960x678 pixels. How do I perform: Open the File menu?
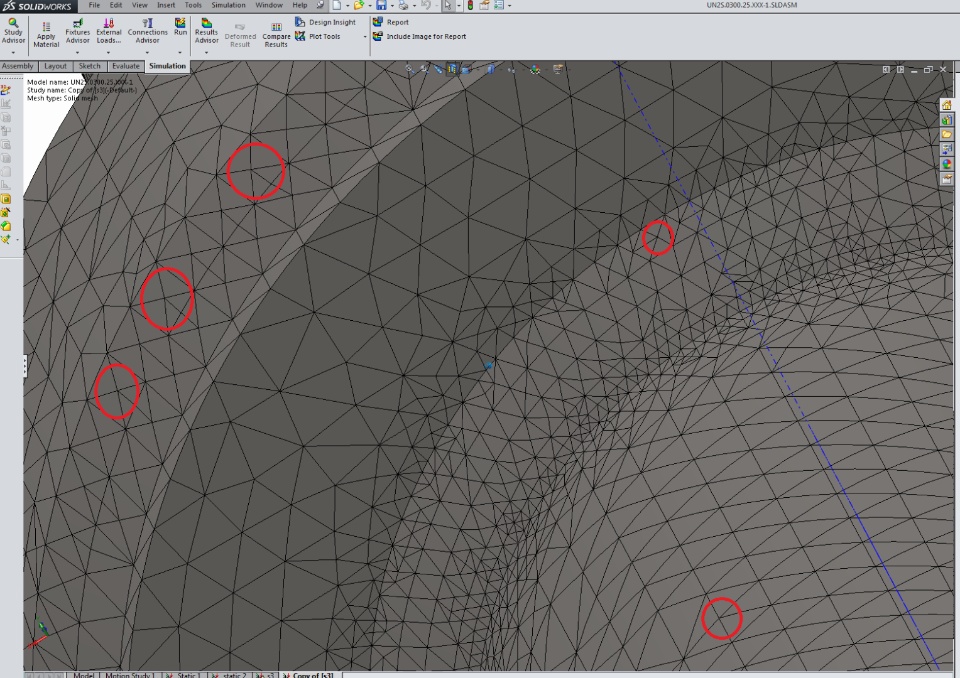[94, 5]
